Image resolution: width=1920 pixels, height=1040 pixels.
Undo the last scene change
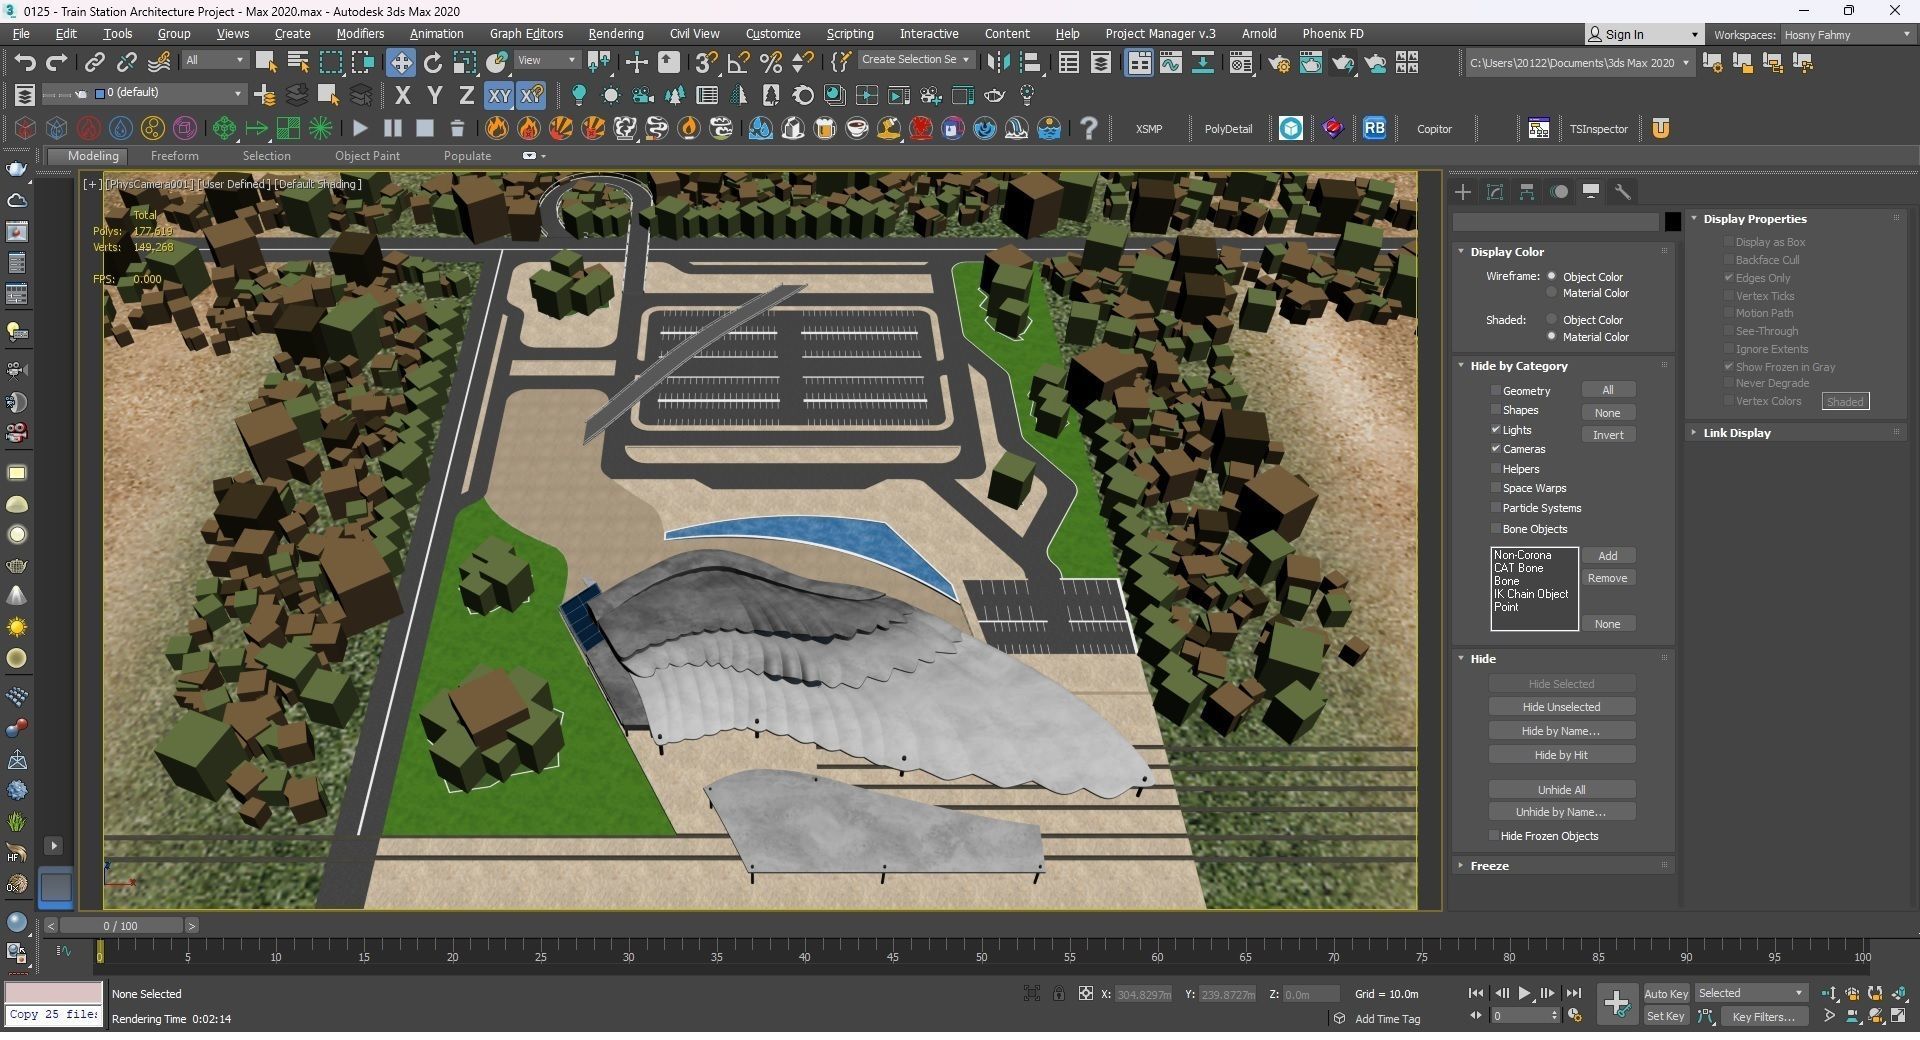25,62
